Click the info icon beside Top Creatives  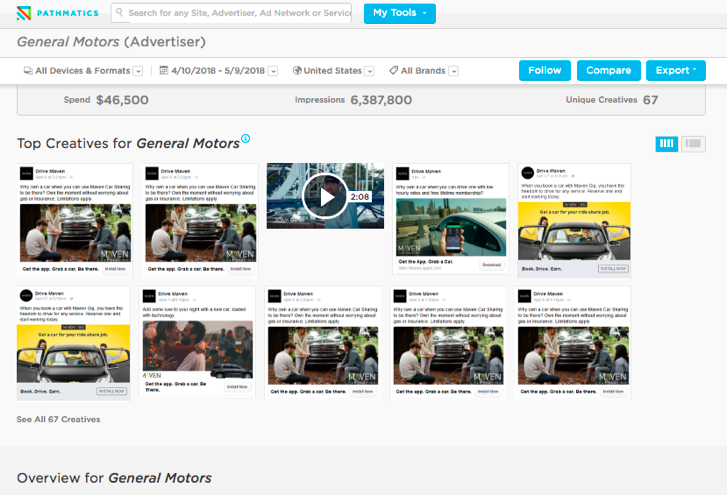pos(246,139)
